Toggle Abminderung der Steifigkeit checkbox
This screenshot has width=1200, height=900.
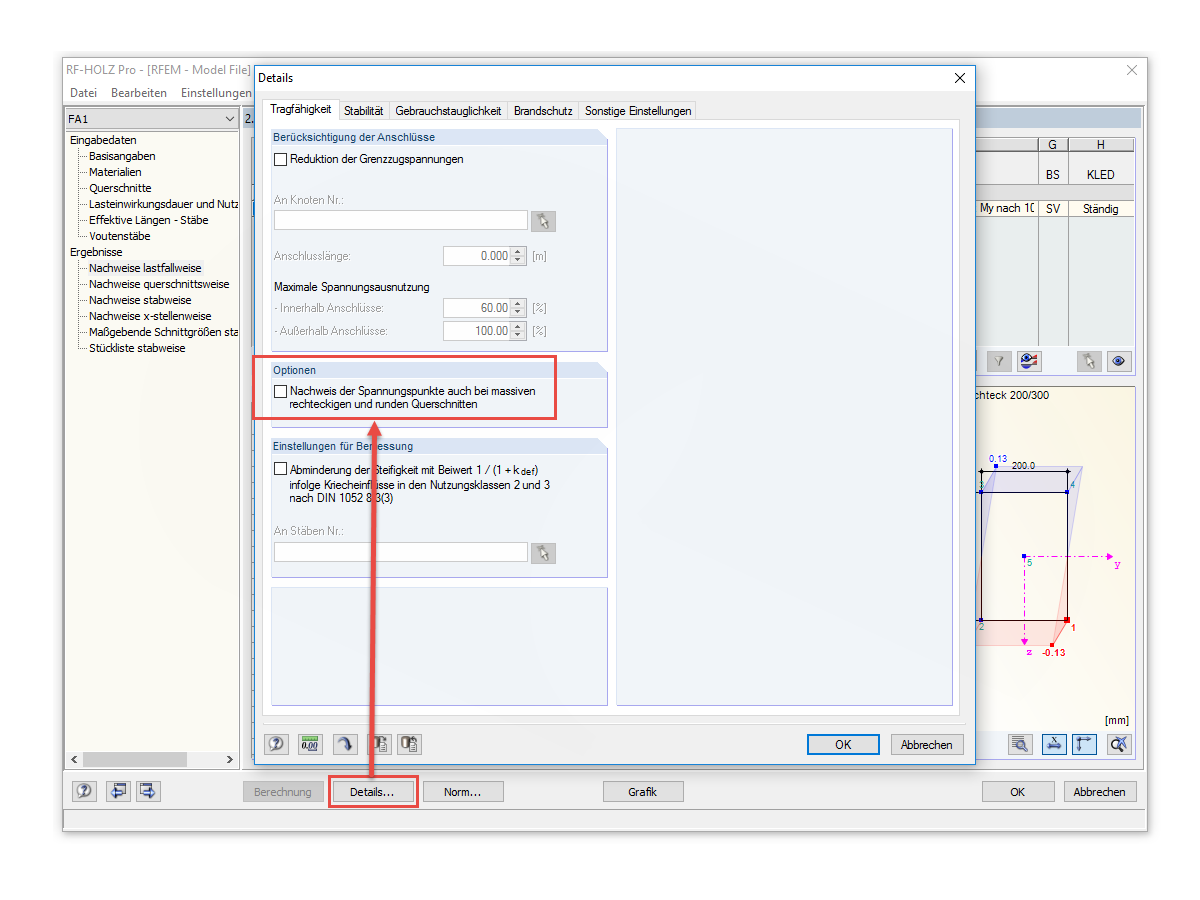pos(280,468)
